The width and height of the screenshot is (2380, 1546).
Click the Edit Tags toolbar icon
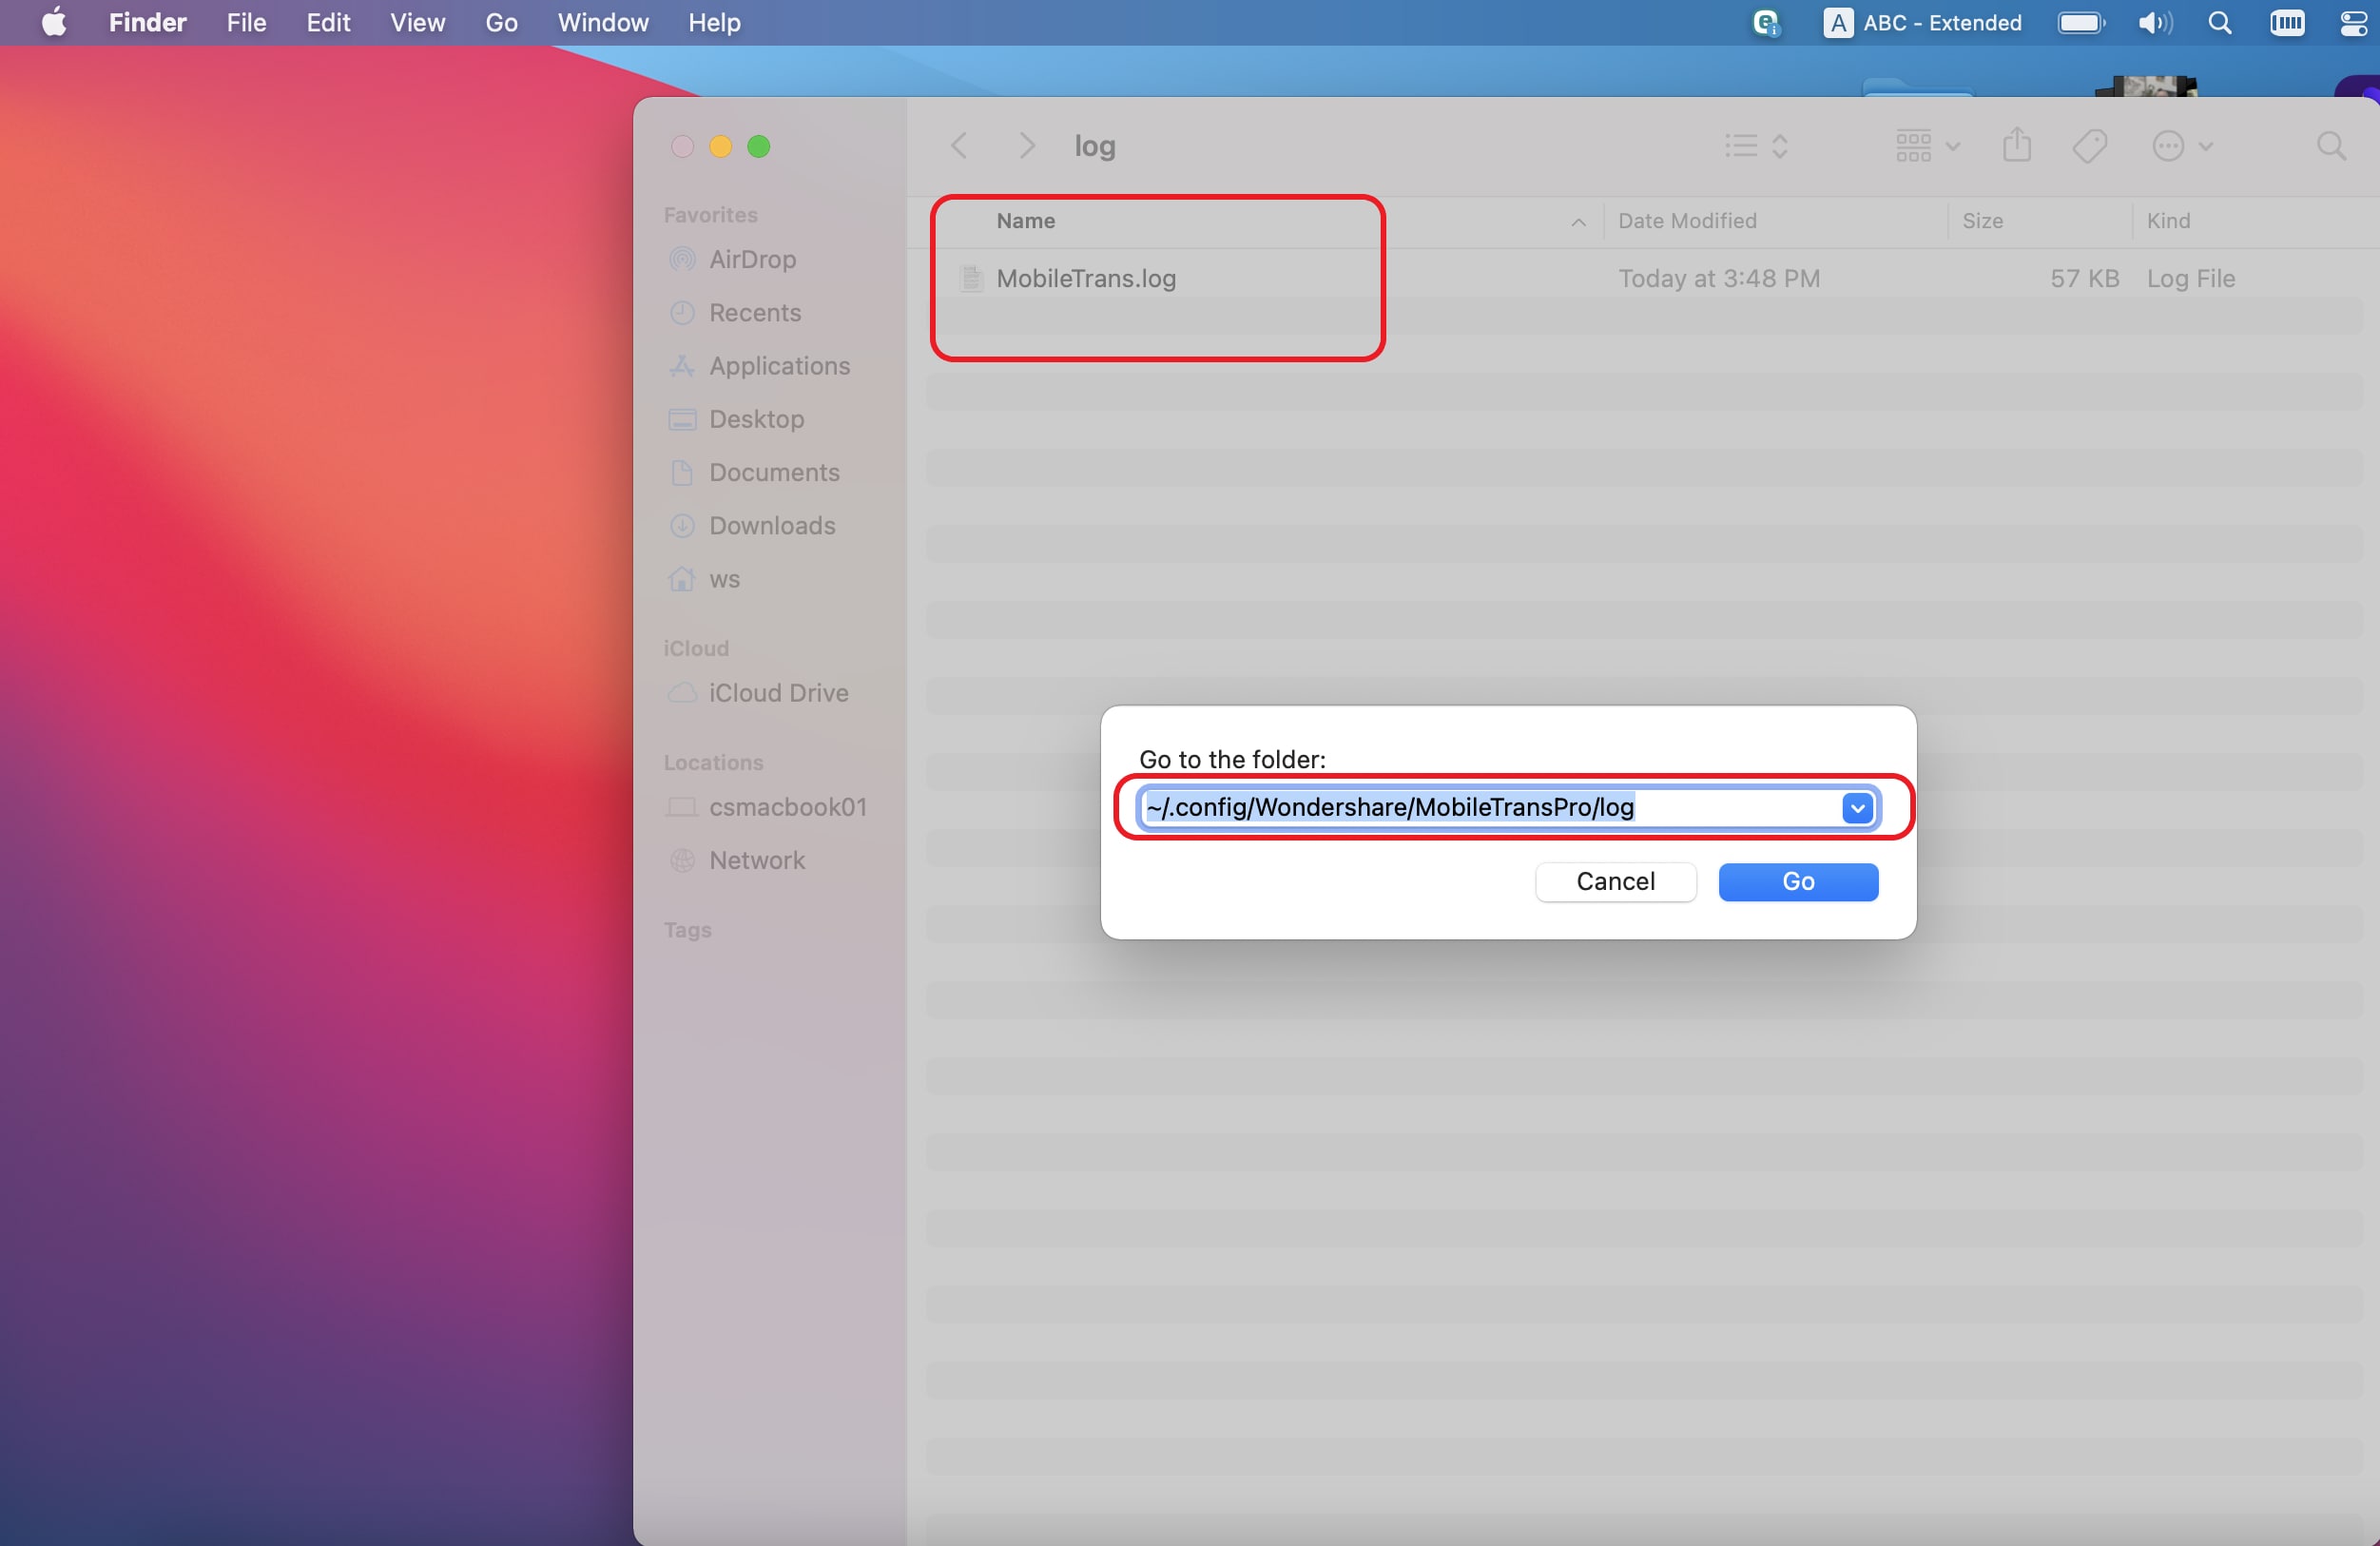2090,146
